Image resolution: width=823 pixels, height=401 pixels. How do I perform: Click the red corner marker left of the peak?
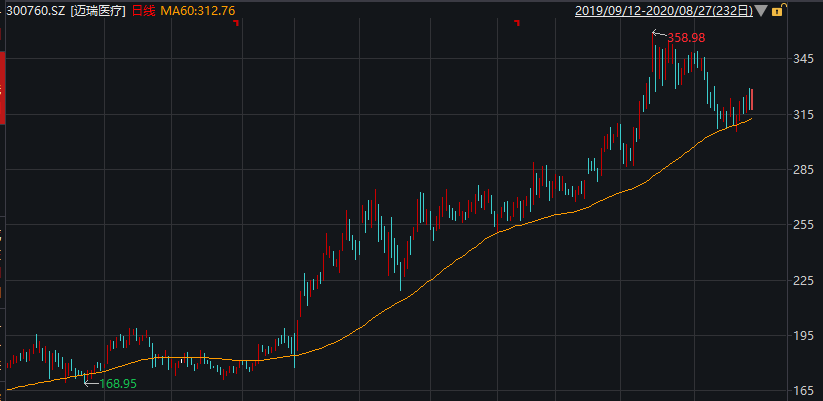(518, 23)
